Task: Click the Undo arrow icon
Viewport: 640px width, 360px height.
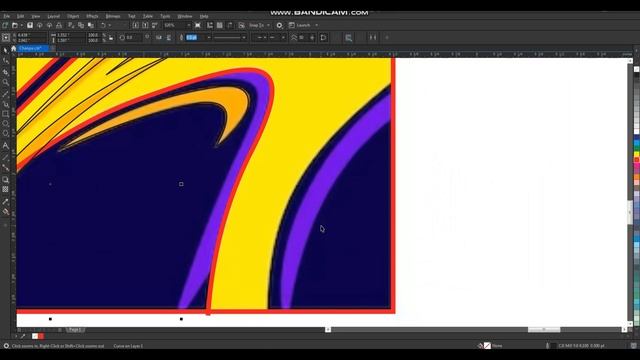Action: [x=103, y=25]
